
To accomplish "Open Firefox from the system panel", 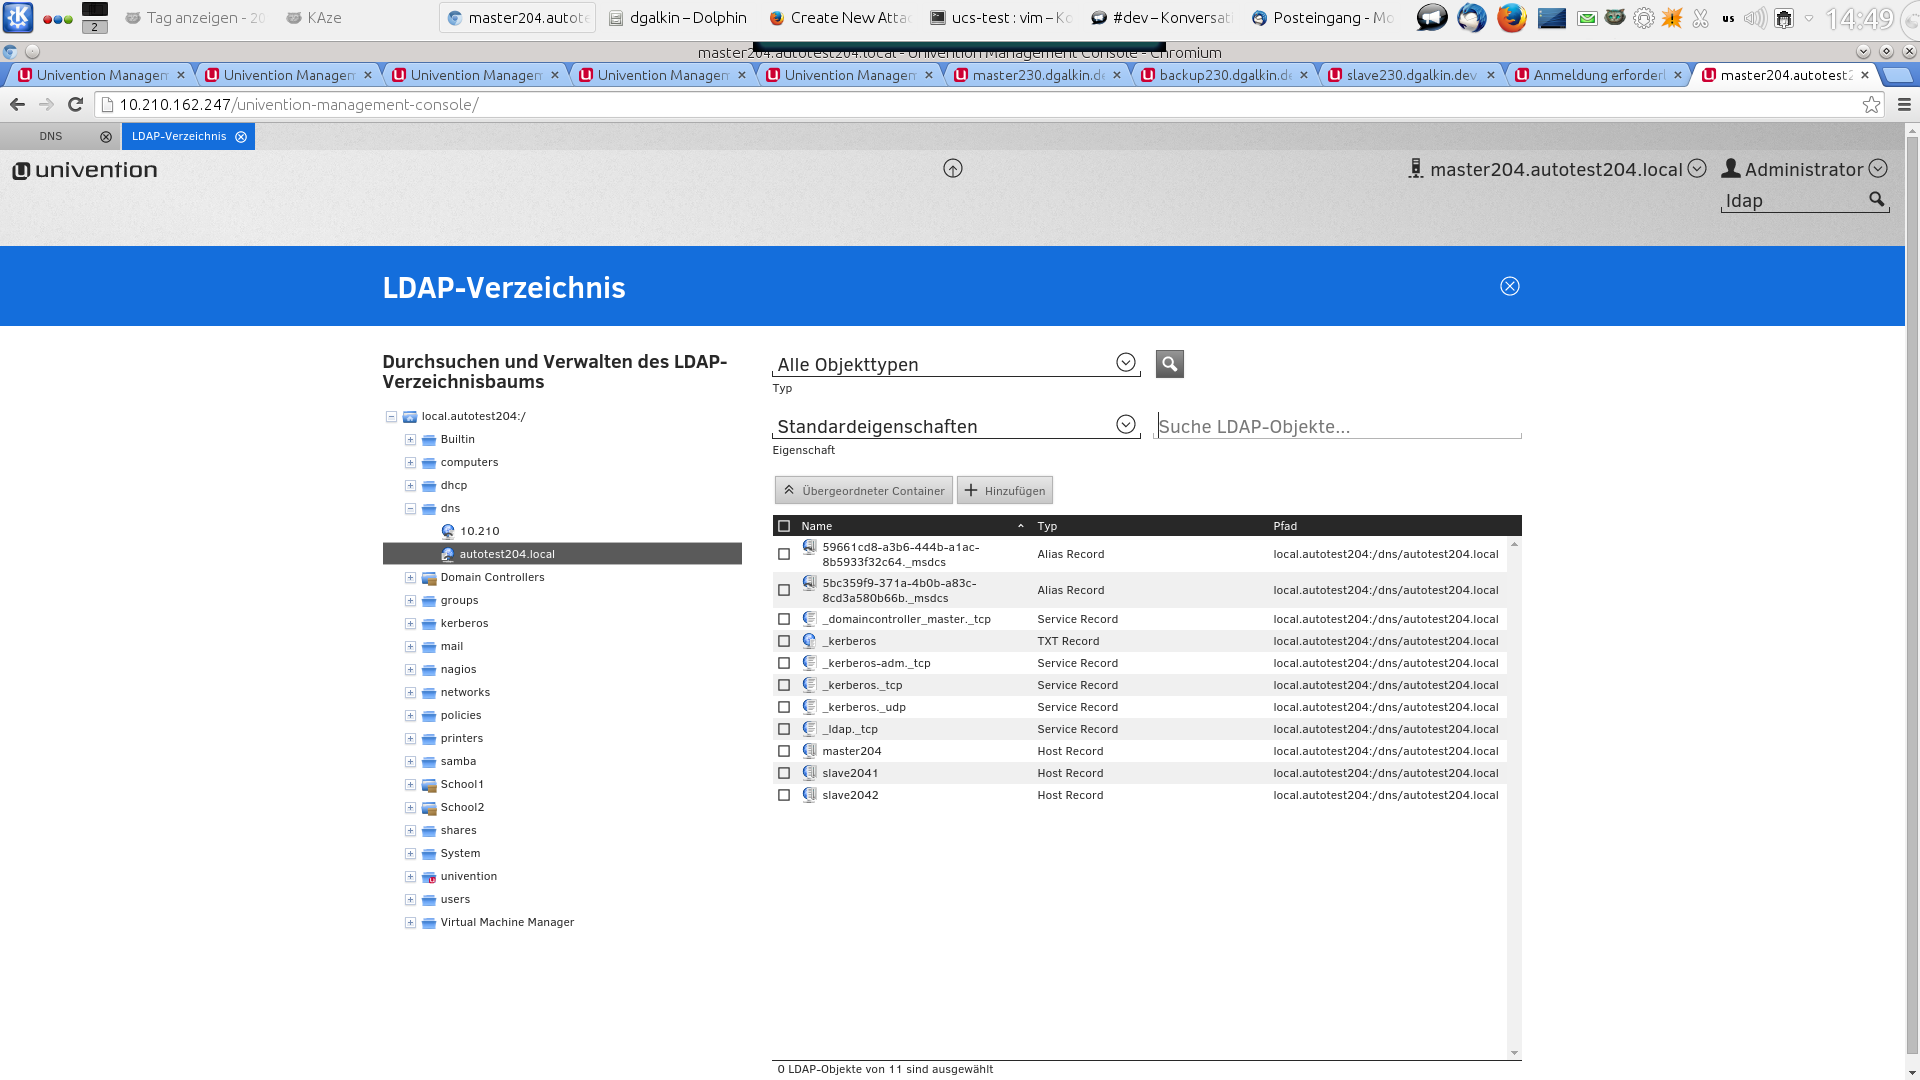I will click(1511, 18).
